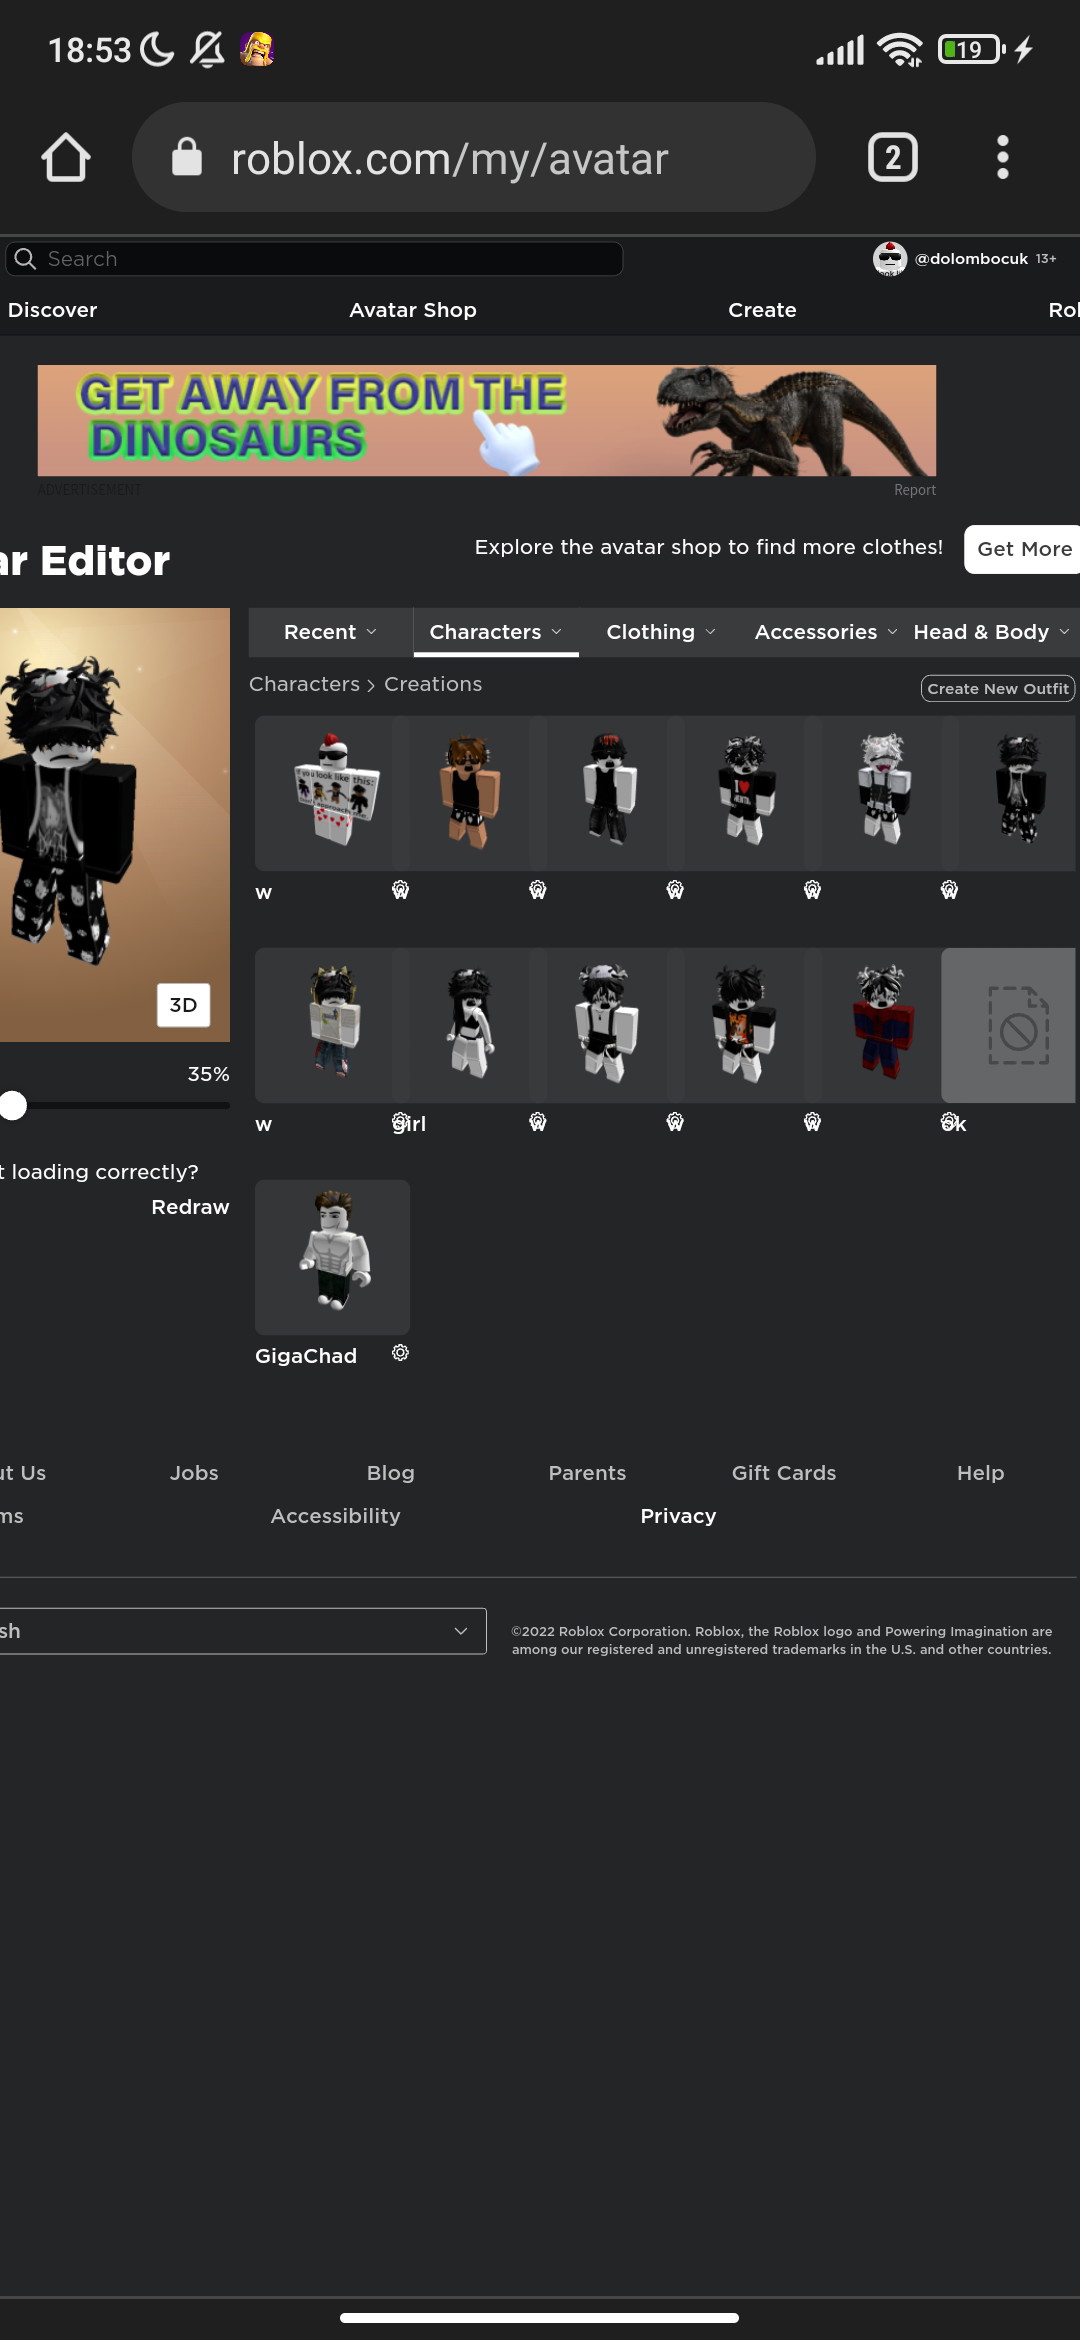Viewport: 1080px width, 2340px height.
Task: Click Create New Outfit button
Action: (997, 688)
